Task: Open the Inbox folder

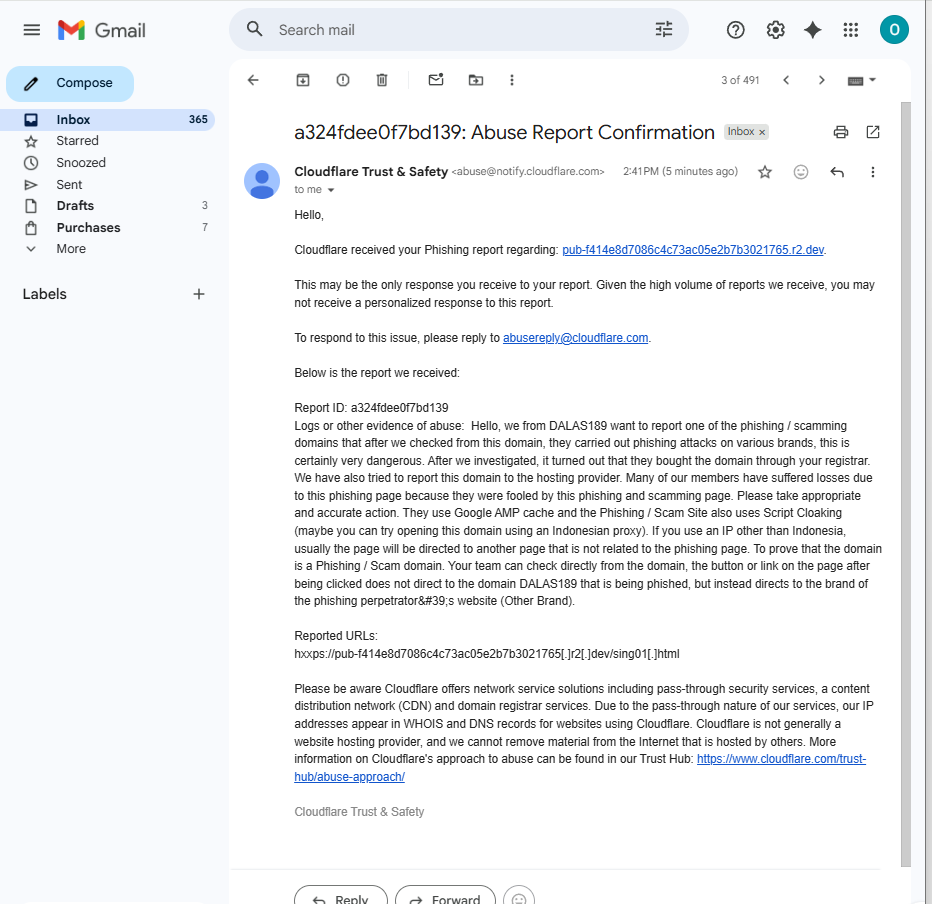Action: click(x=108, y=119)
